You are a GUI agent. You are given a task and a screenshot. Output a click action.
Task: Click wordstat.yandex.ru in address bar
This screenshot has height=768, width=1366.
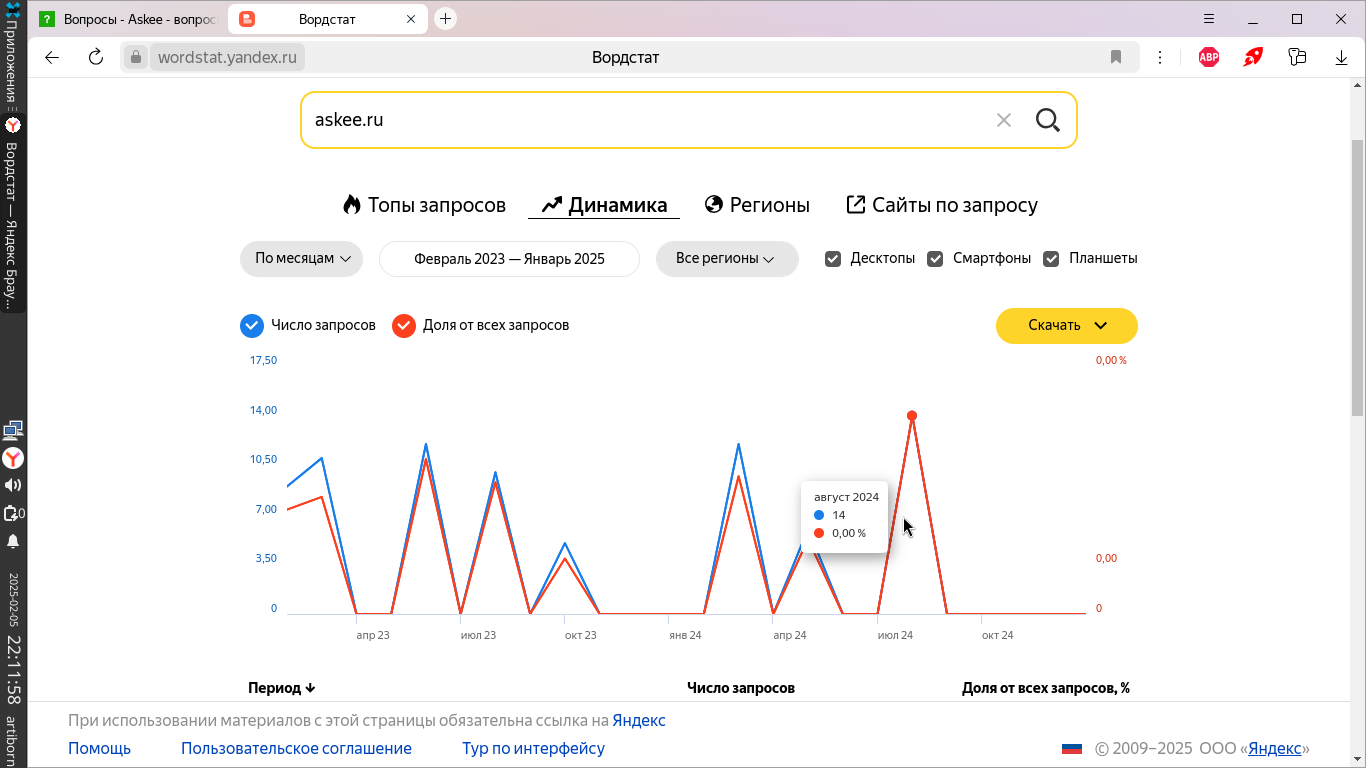click(x=227, y=57)
